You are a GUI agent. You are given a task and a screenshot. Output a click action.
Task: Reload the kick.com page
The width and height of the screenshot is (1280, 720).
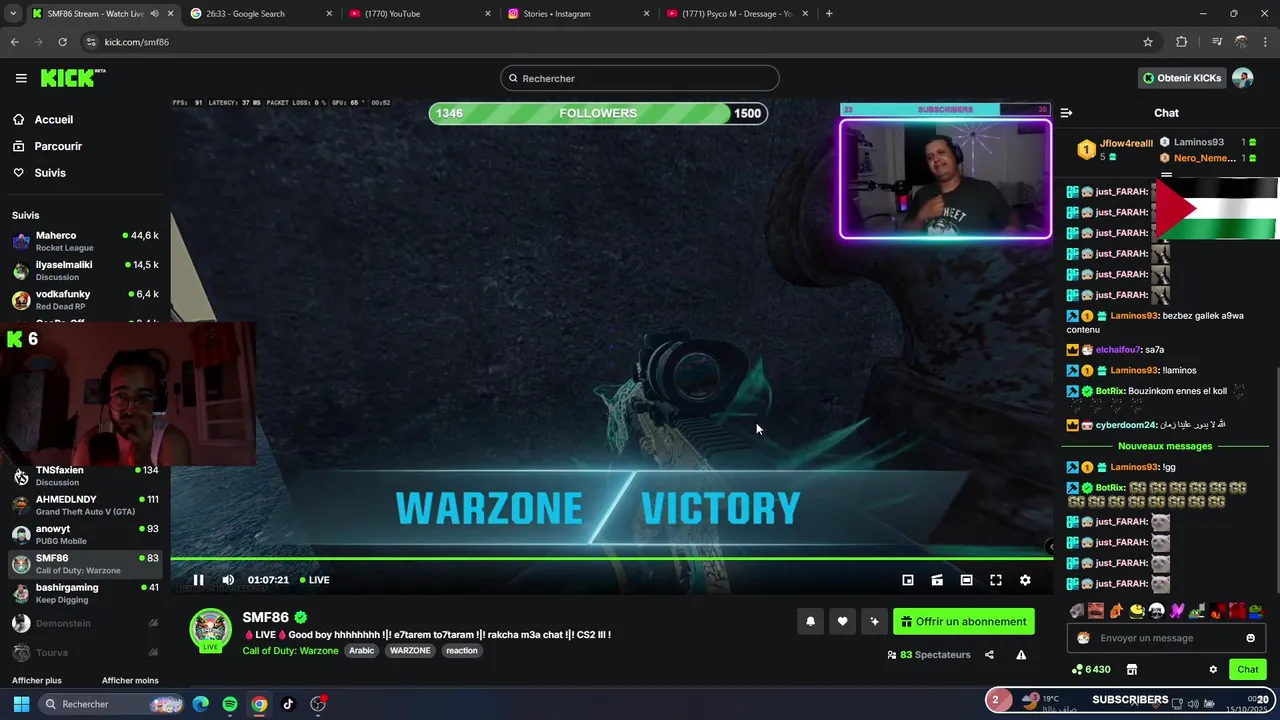[x=62, y=42]
